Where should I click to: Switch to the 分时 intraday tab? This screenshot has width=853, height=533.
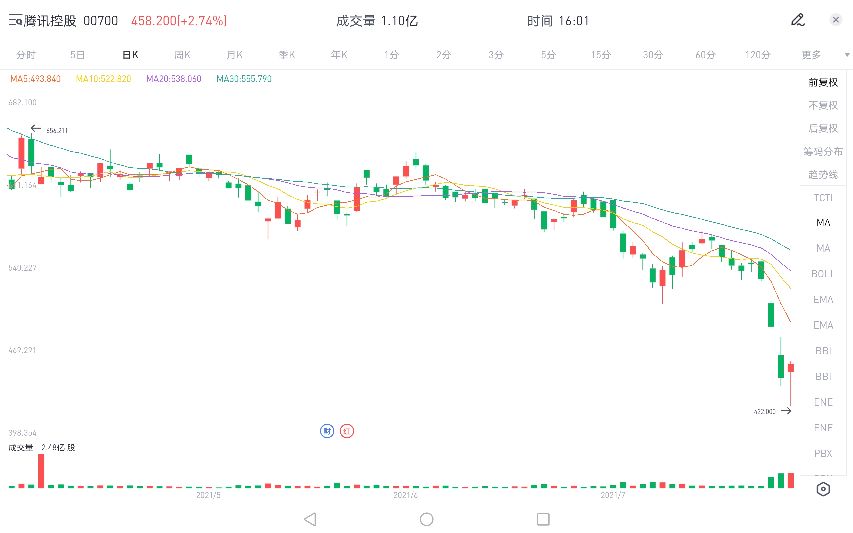26,55
